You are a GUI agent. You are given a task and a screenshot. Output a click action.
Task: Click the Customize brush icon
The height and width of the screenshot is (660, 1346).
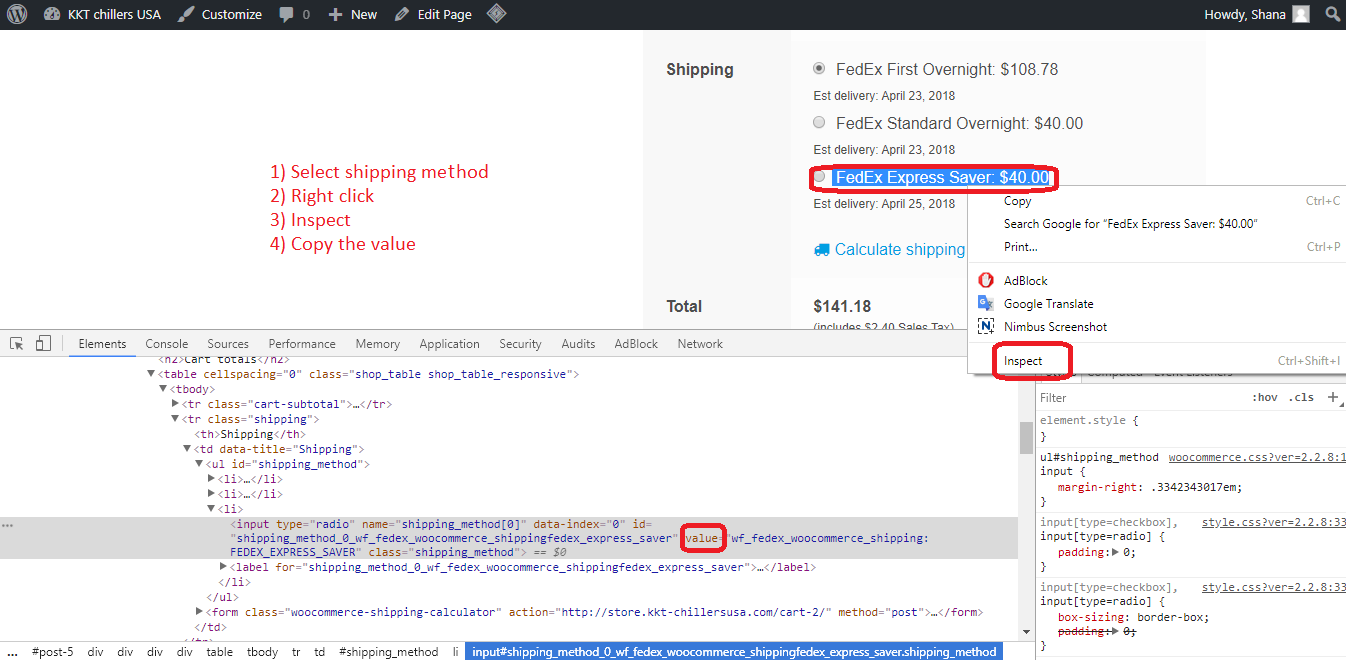click(186, 15)
